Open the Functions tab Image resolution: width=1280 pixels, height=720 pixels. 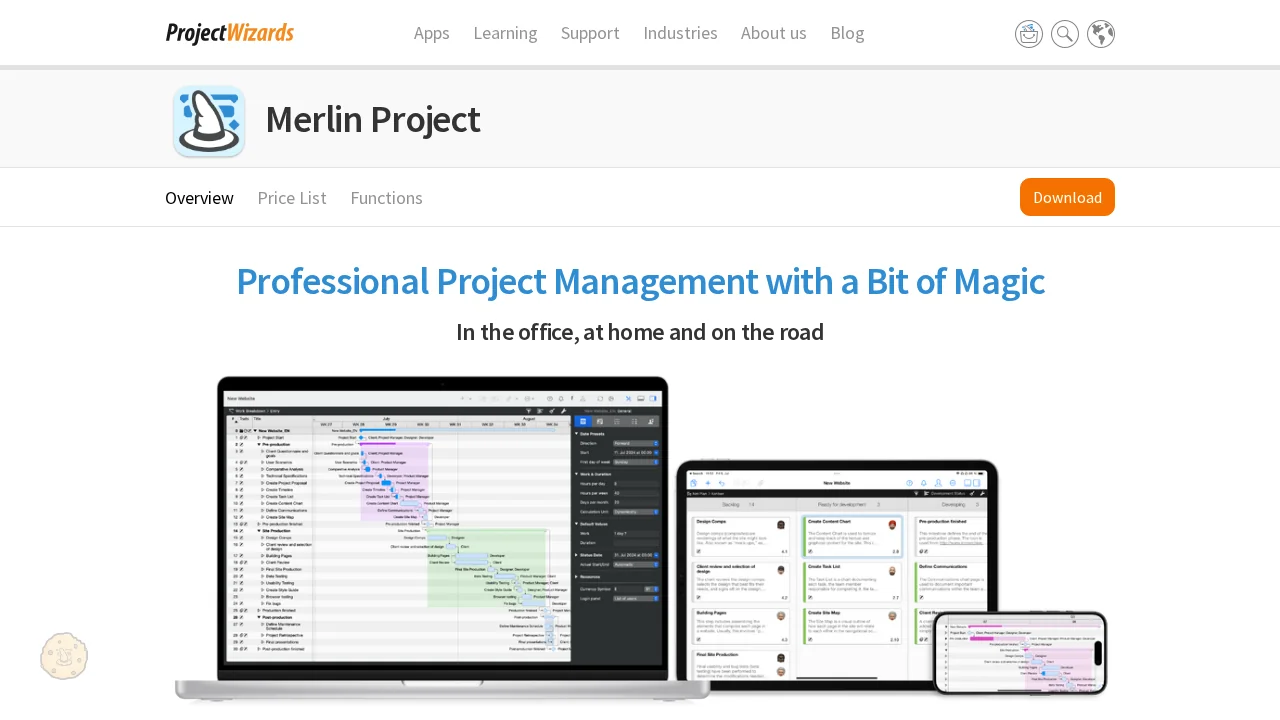[x=386, y=197]
